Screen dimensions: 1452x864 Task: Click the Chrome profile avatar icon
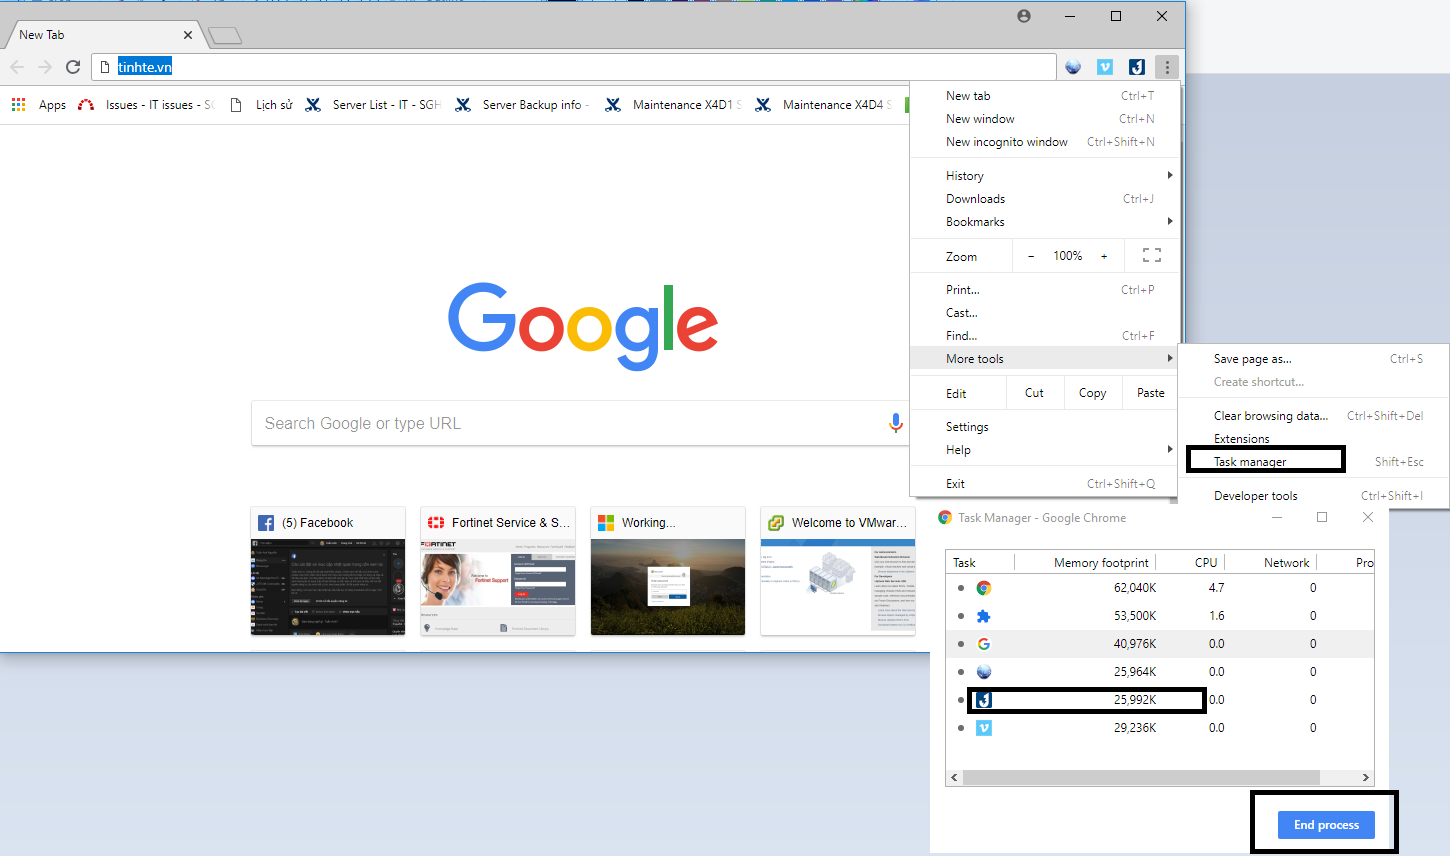point(1024,16)
